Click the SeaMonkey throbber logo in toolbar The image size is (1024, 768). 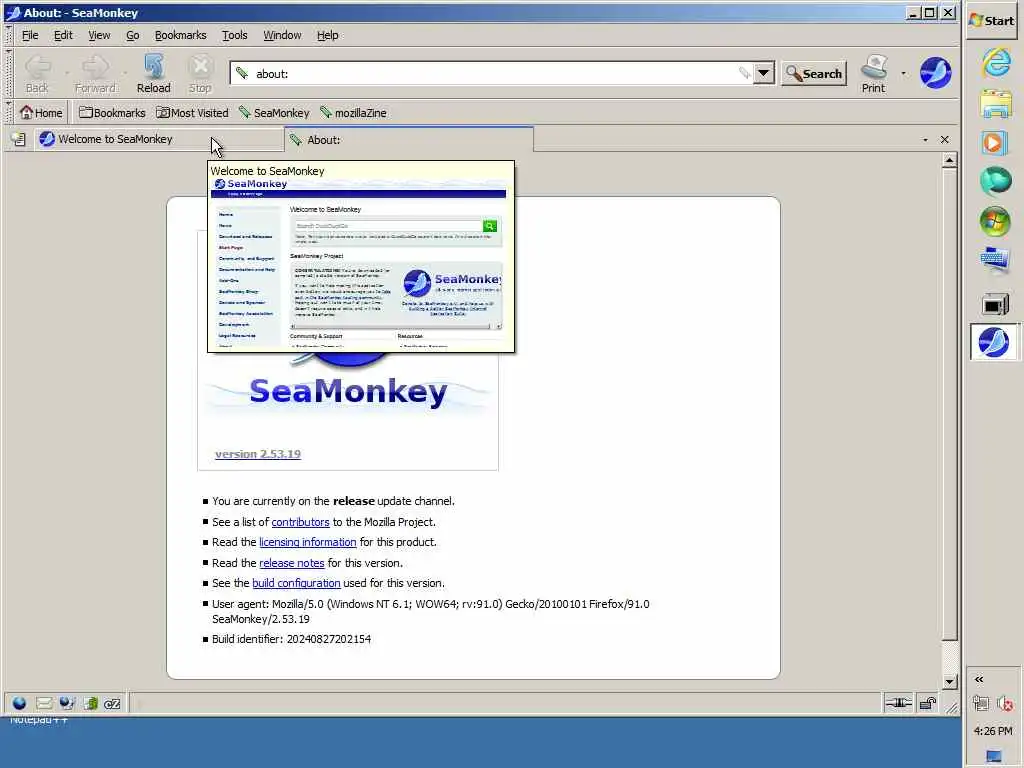click(x=935, y=72)
